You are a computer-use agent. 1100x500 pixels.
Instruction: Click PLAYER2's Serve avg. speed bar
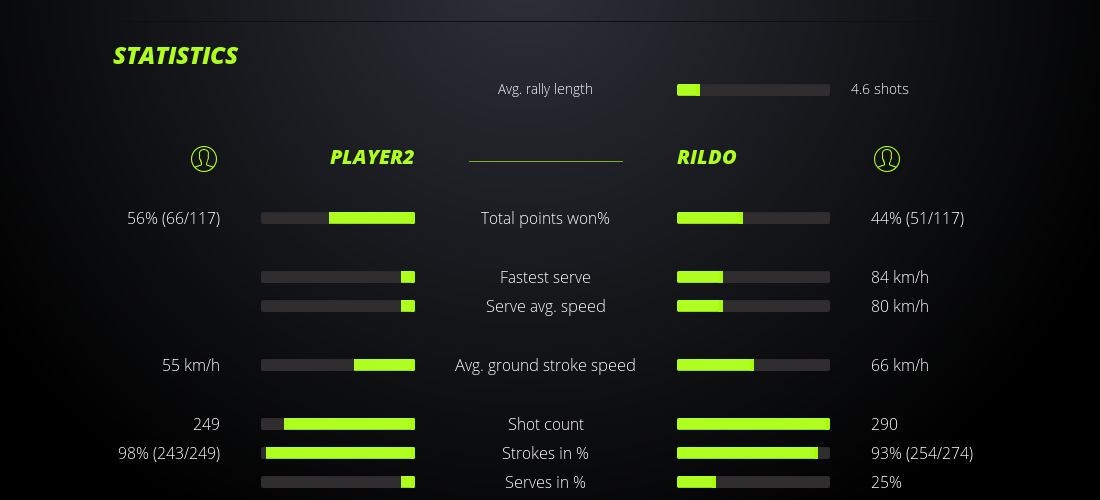pos(338,306)
